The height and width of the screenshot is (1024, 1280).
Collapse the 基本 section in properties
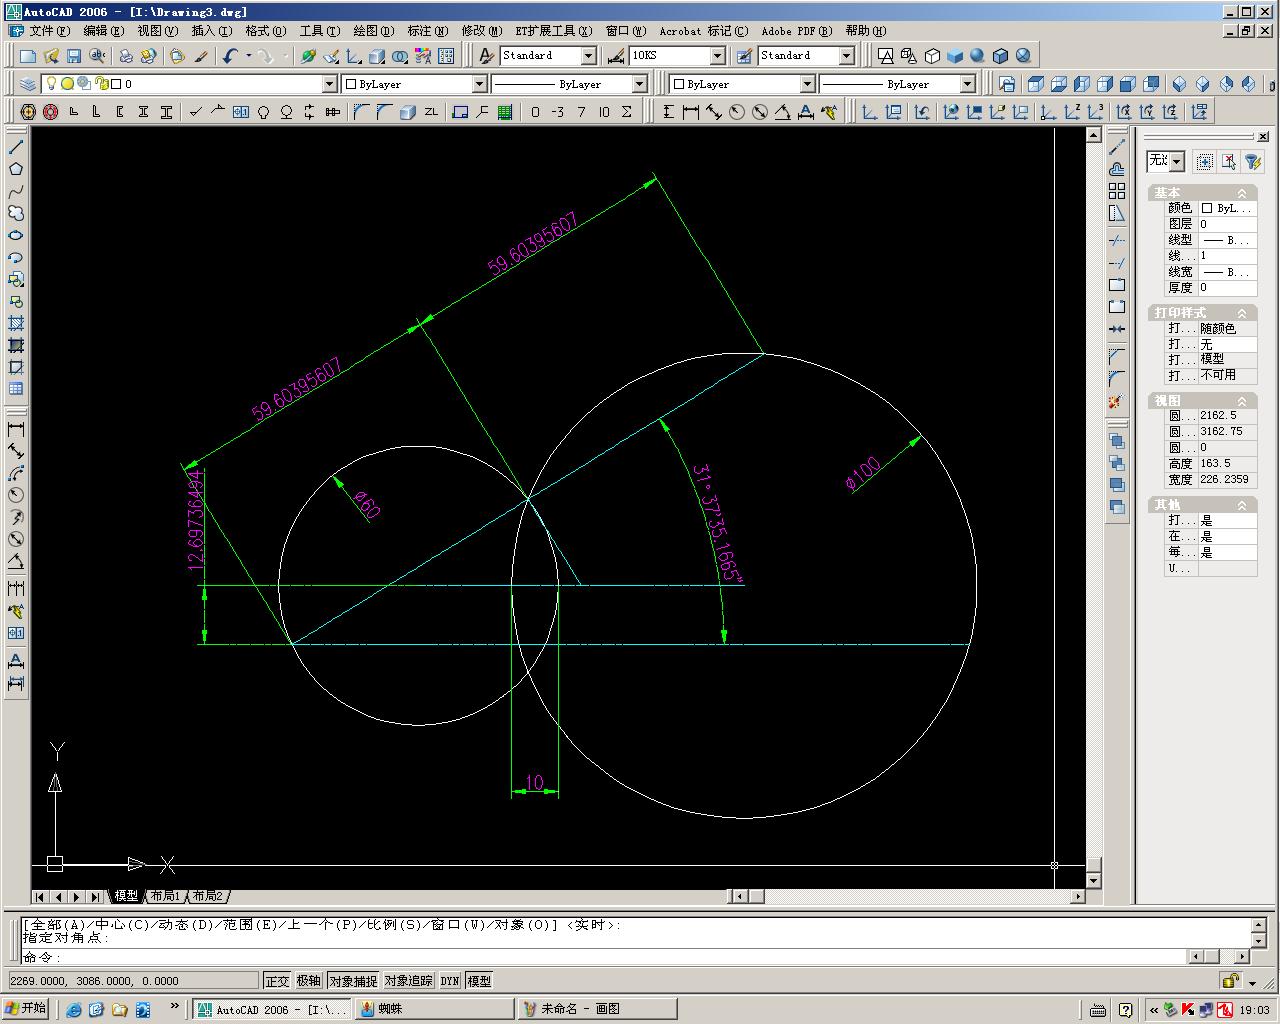click(x=1242, y=193)
